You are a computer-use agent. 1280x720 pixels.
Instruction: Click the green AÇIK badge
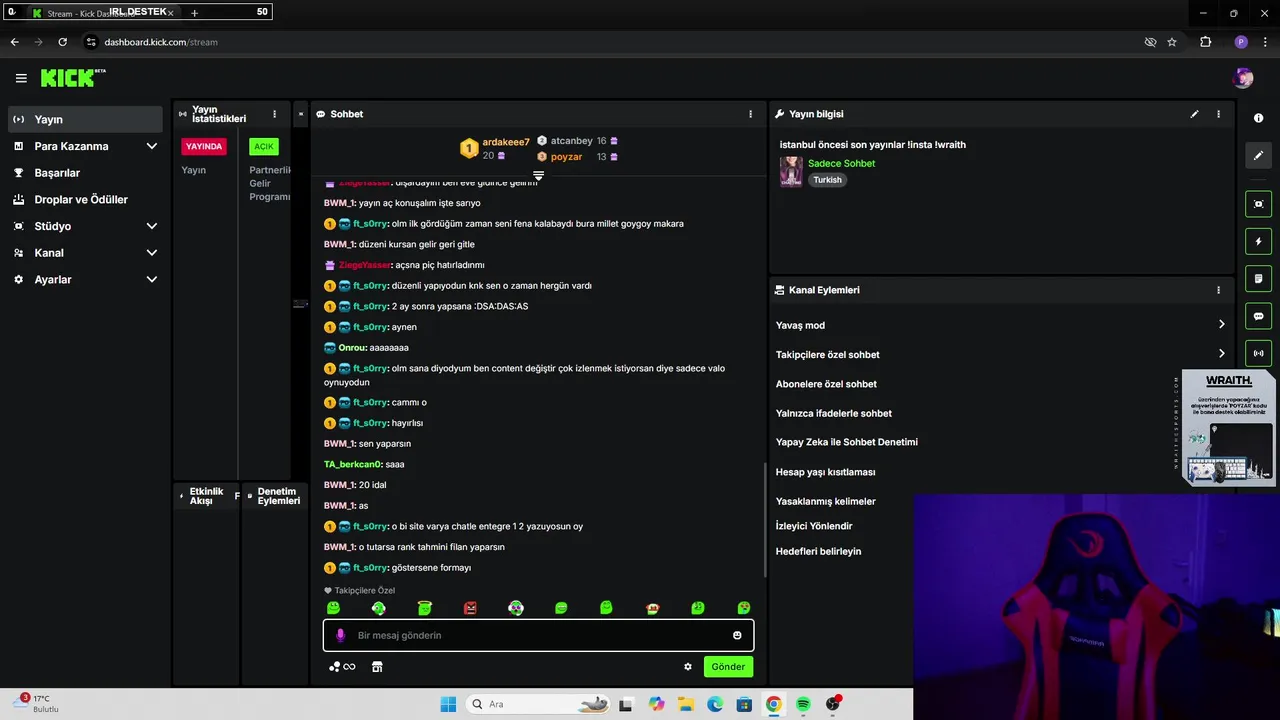(264, 146)
